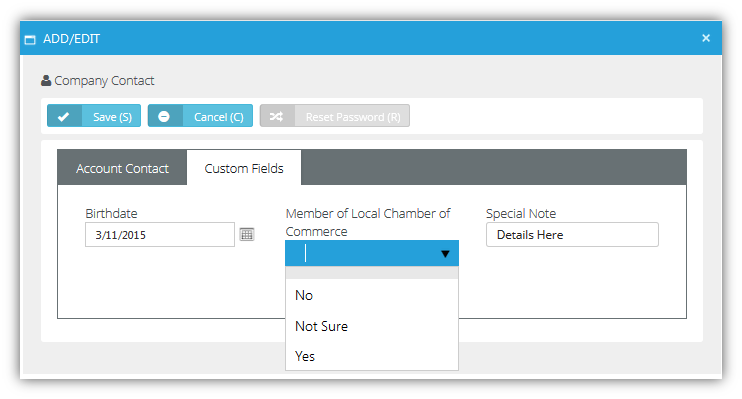
Task: Click the Chamber of Commerce combo text box
Action: coord(363,253)
